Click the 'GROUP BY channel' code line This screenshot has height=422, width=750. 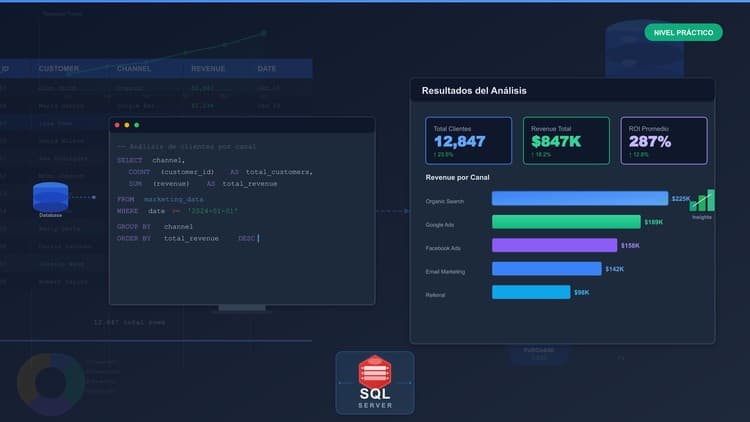(155, 226)
